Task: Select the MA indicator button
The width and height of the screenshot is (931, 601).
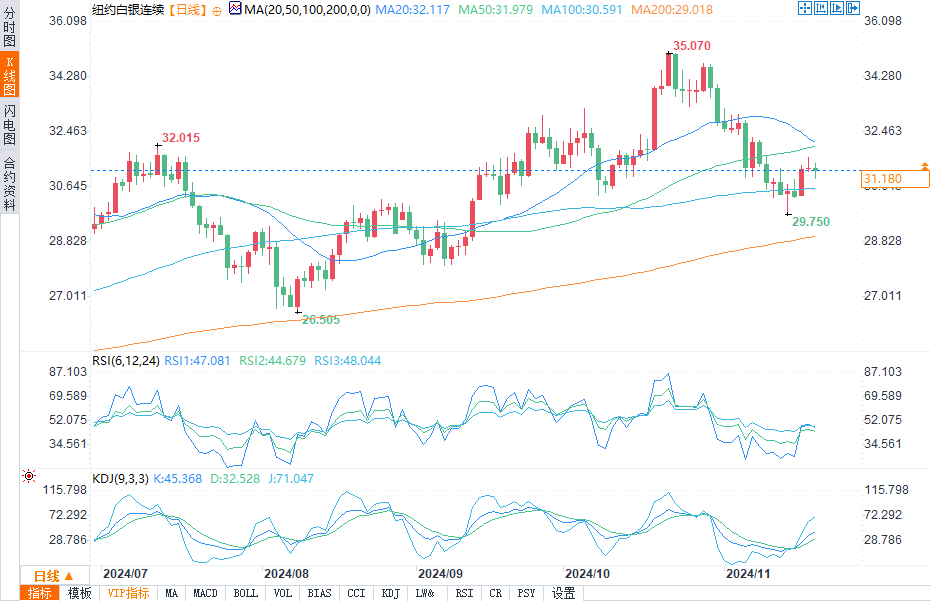Action: coord(172,593)
